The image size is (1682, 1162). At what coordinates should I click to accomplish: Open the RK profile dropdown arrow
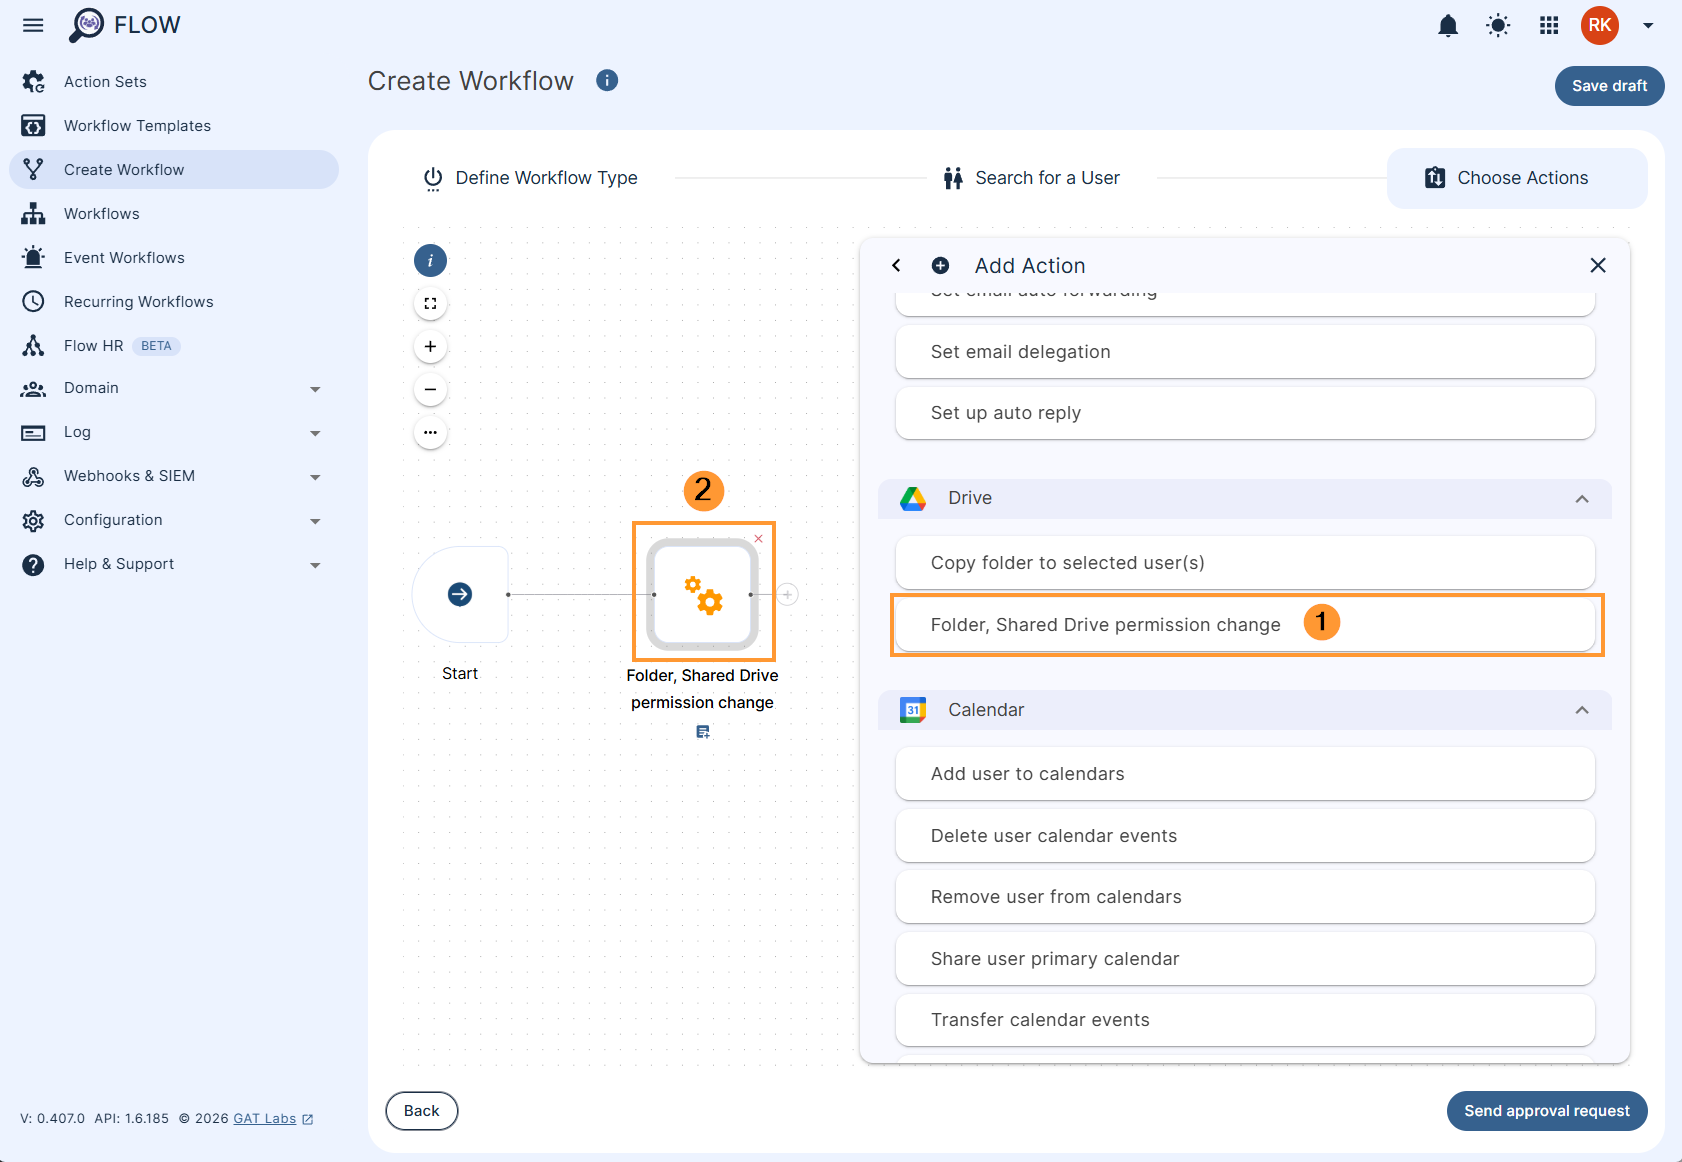point(1648,25)
